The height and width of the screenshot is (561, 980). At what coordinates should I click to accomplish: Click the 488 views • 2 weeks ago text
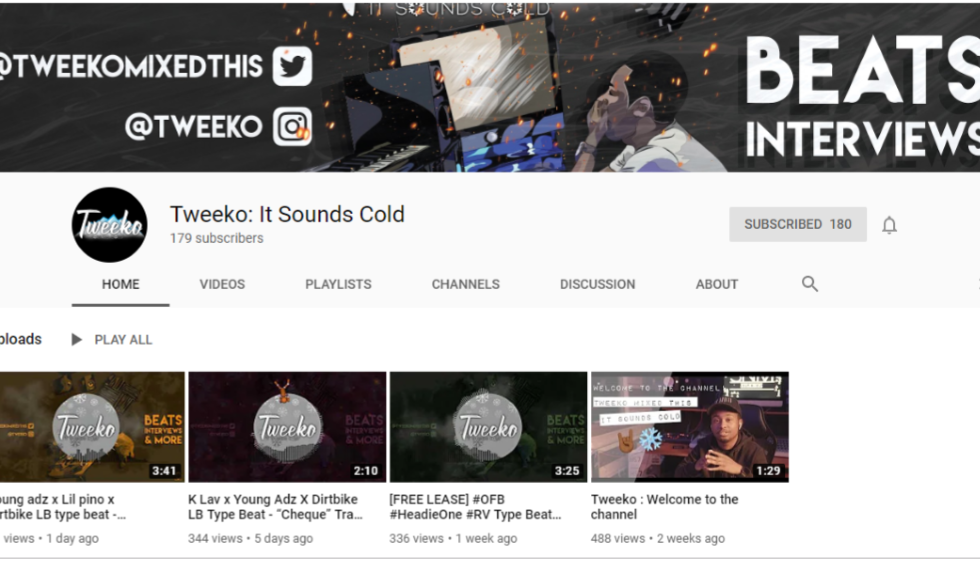[x=658, y=538]
